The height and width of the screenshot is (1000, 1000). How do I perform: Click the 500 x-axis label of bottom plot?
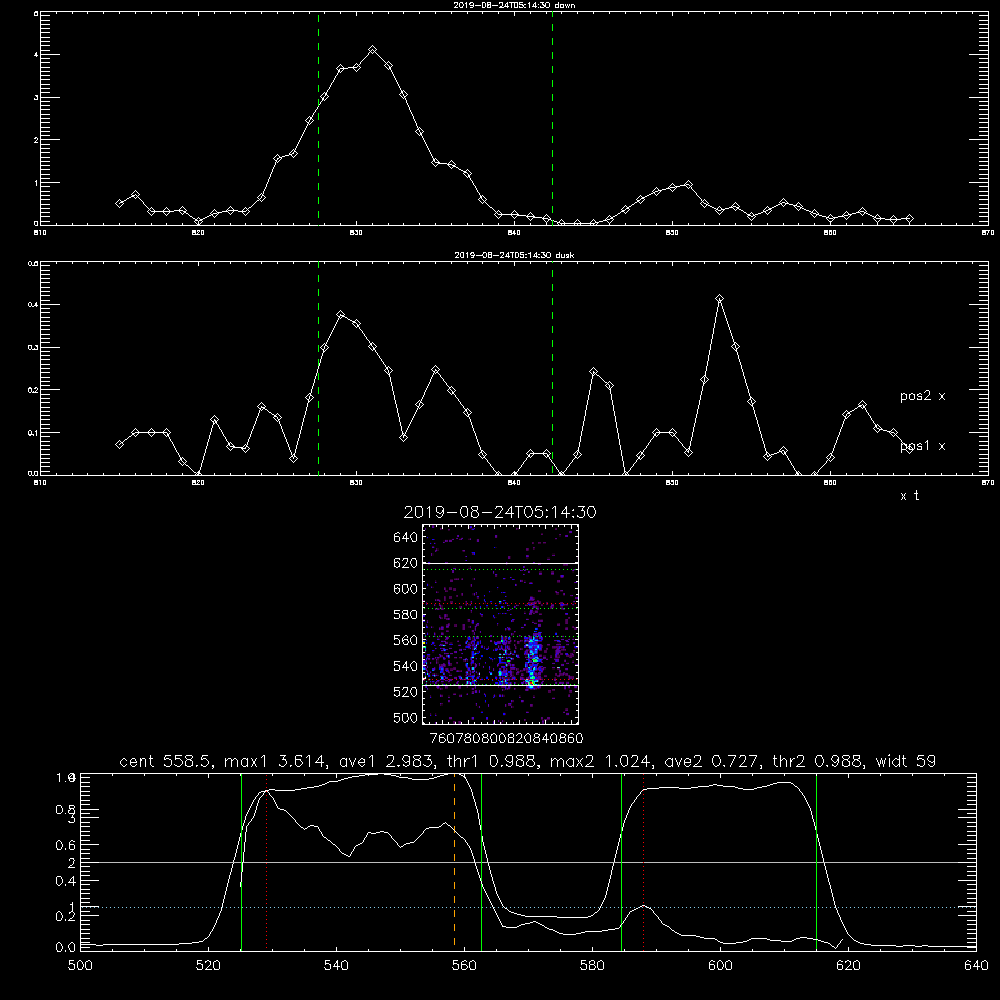point(80,966)
